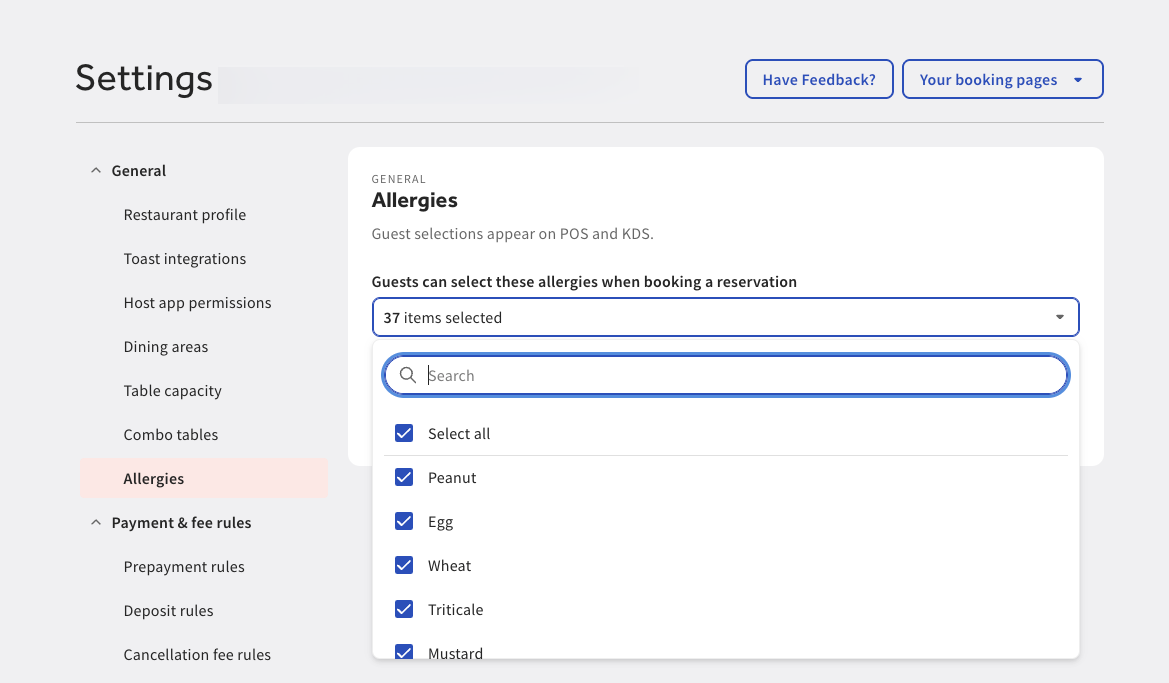1169x683 pixels.
Task: Toggle the Wheat allergy checkbox
Action: coord(404,565)
